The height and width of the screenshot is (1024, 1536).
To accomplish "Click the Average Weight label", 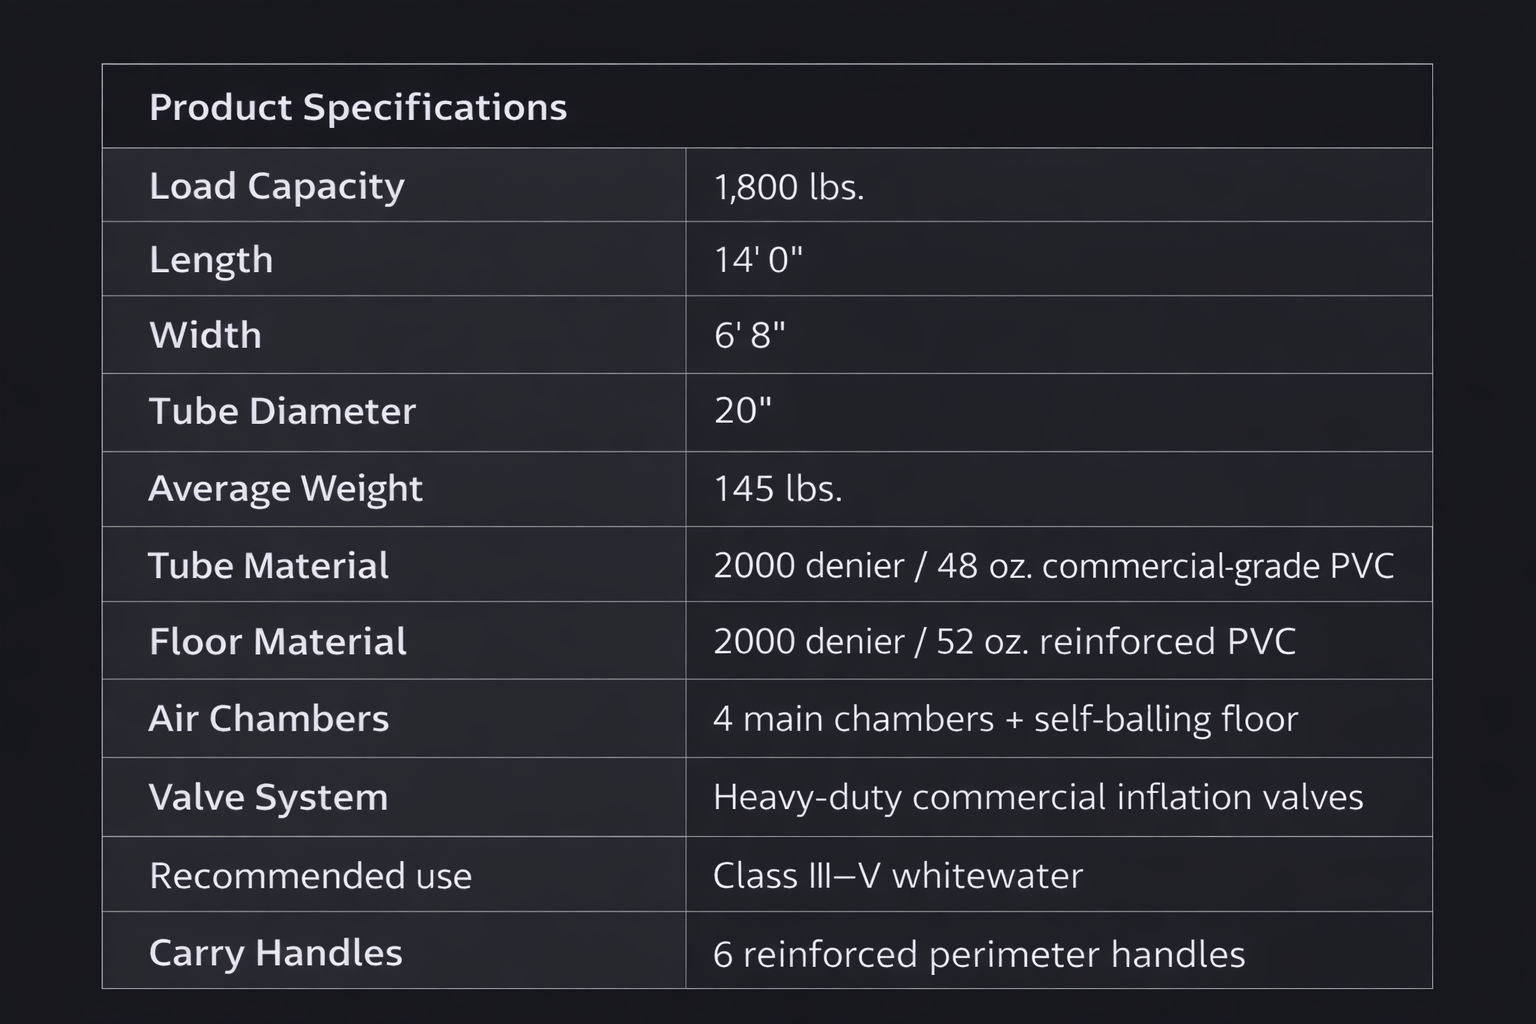I will pyautogui.click(x=285, y=488).
